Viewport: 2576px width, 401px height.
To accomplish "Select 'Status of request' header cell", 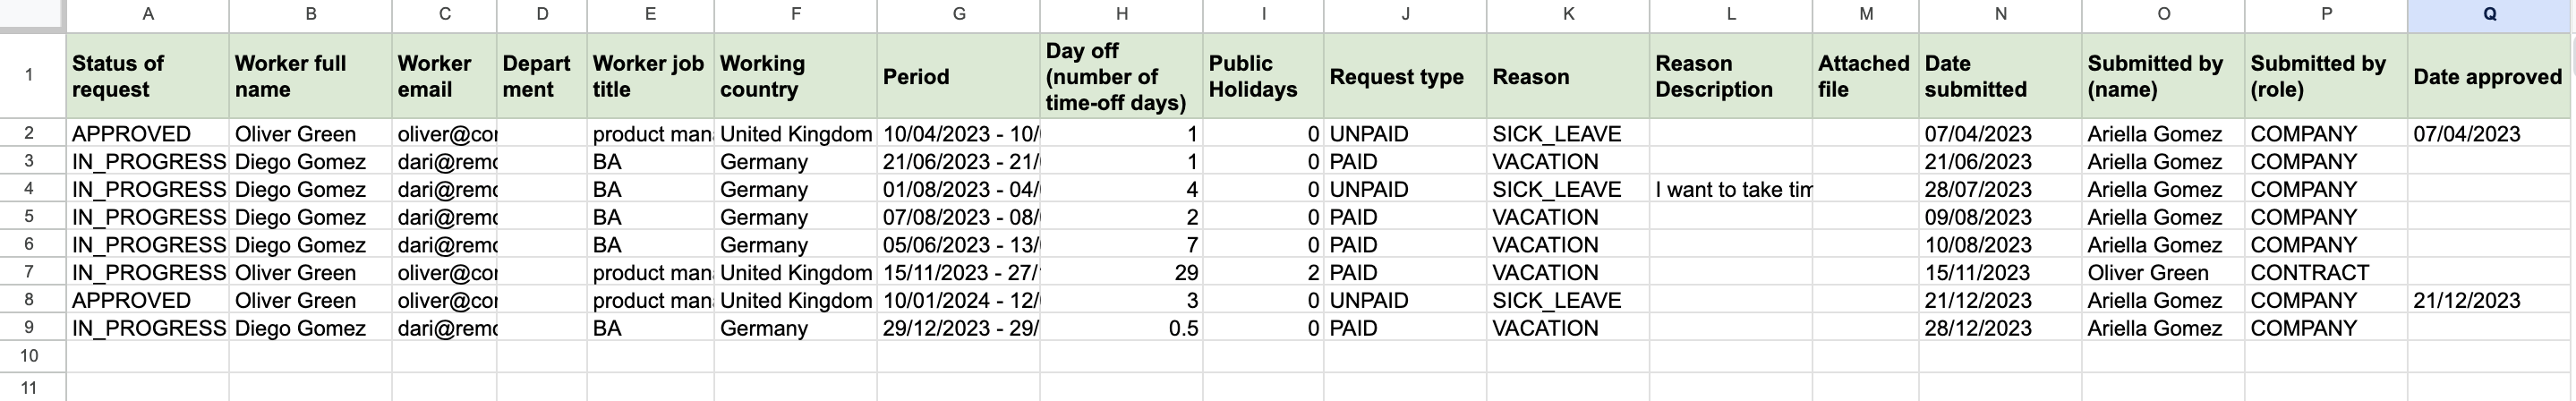I will click(148, 76).
